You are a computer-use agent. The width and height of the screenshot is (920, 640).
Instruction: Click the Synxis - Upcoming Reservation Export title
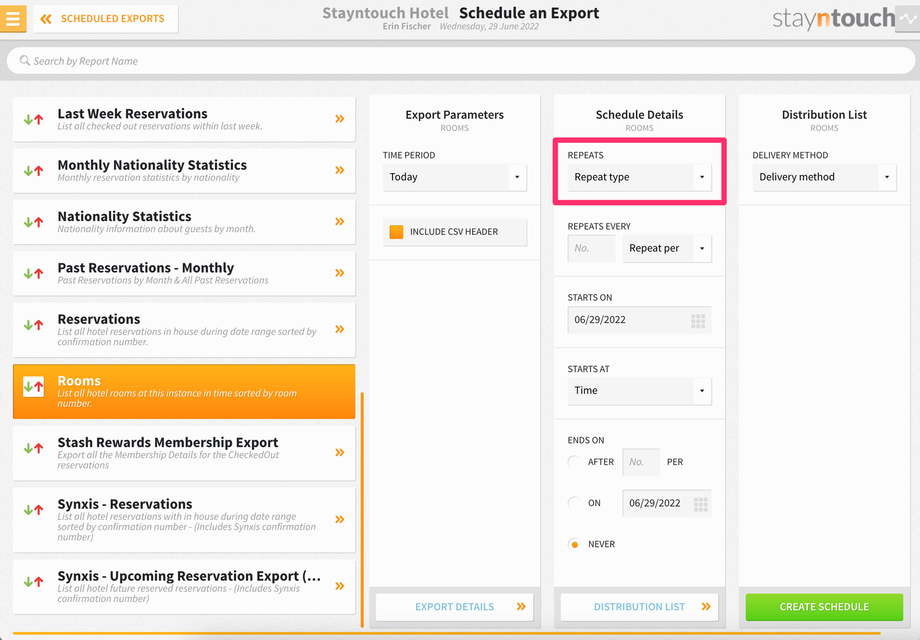pyautogui.click(x=189, y=576)
